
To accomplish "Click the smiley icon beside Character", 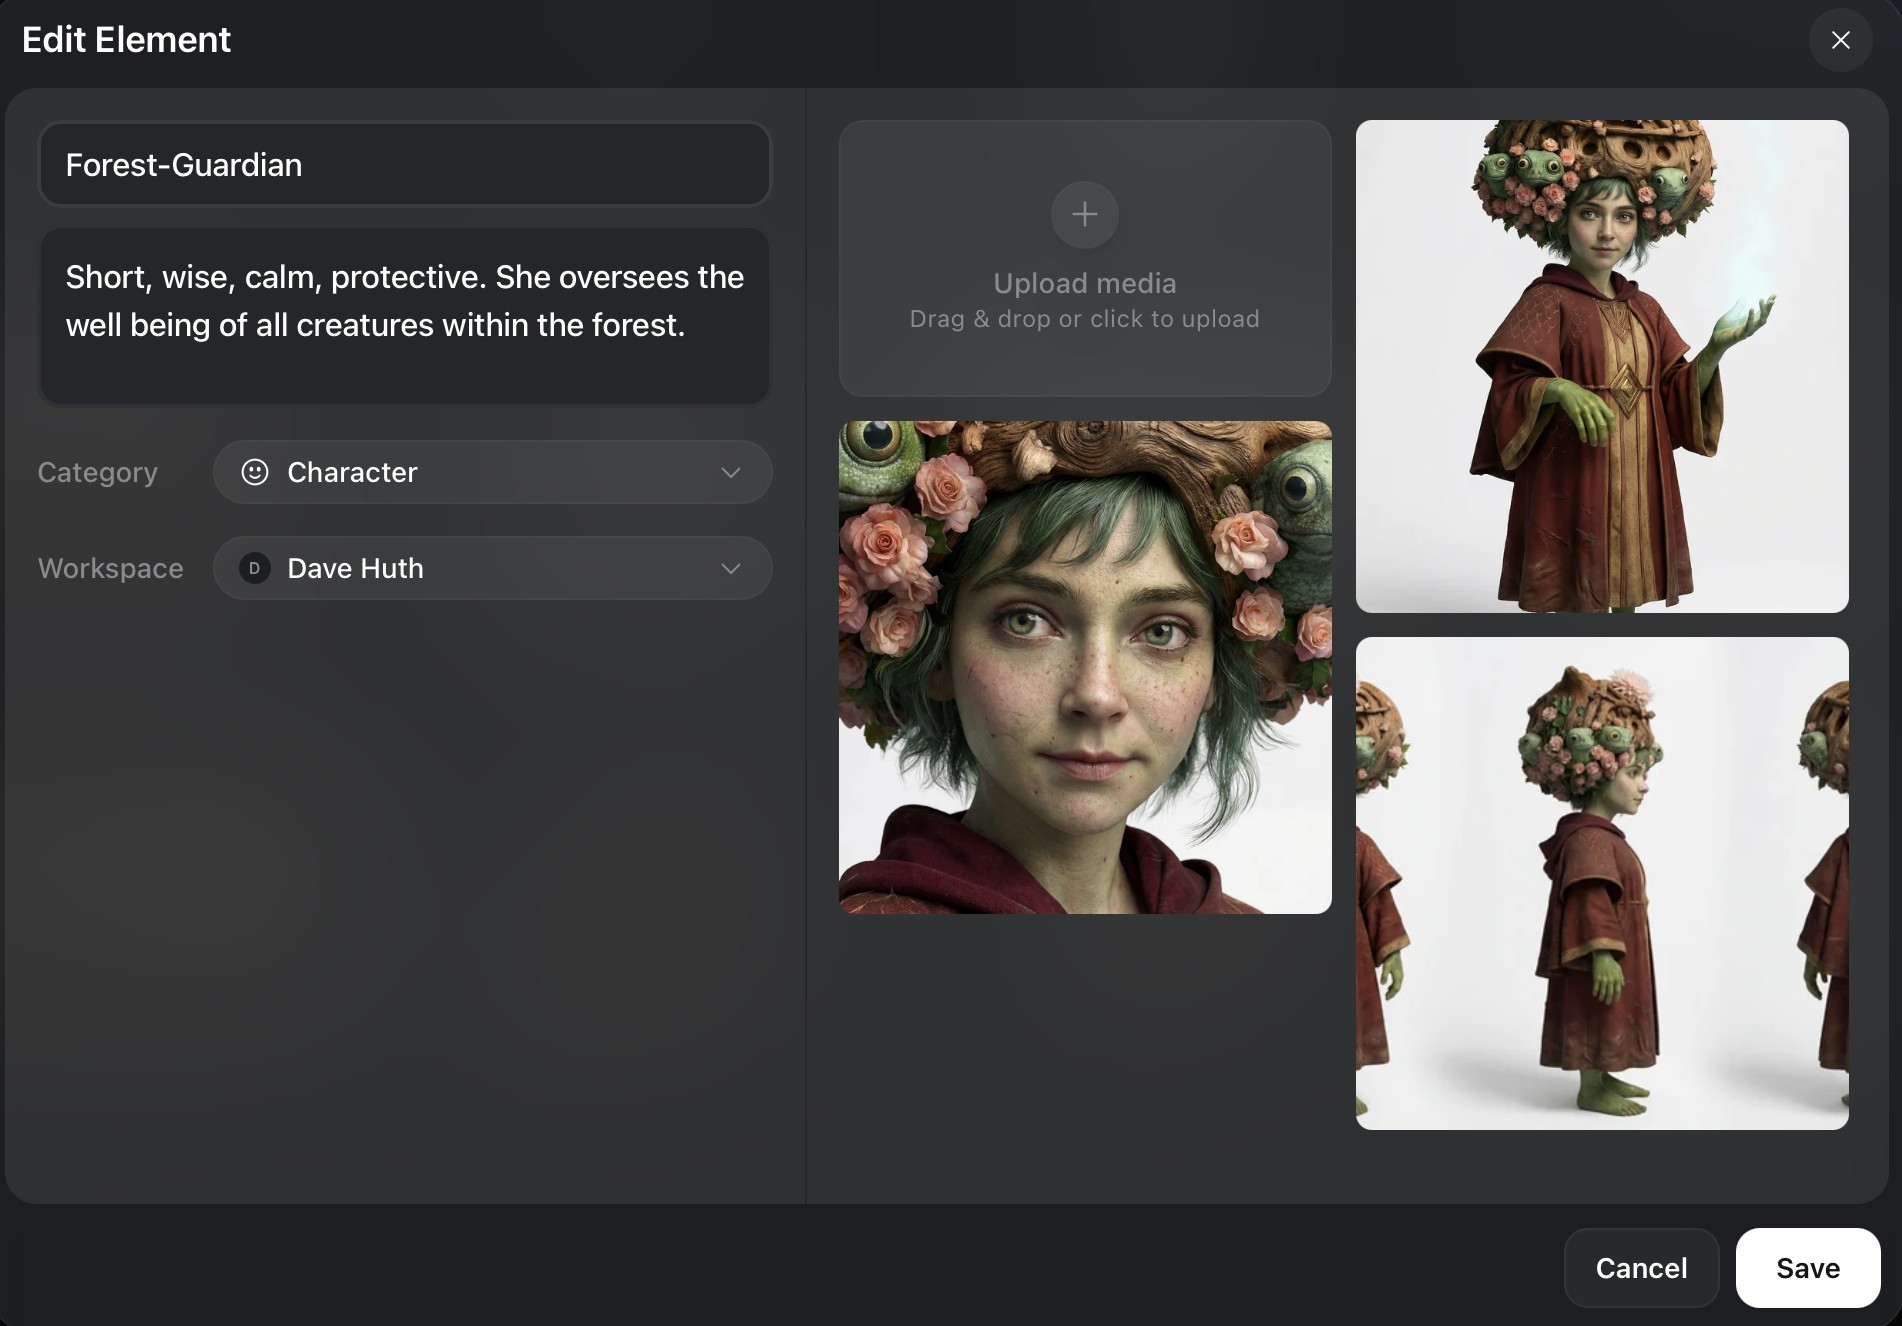I will click(x=255, y=472).
